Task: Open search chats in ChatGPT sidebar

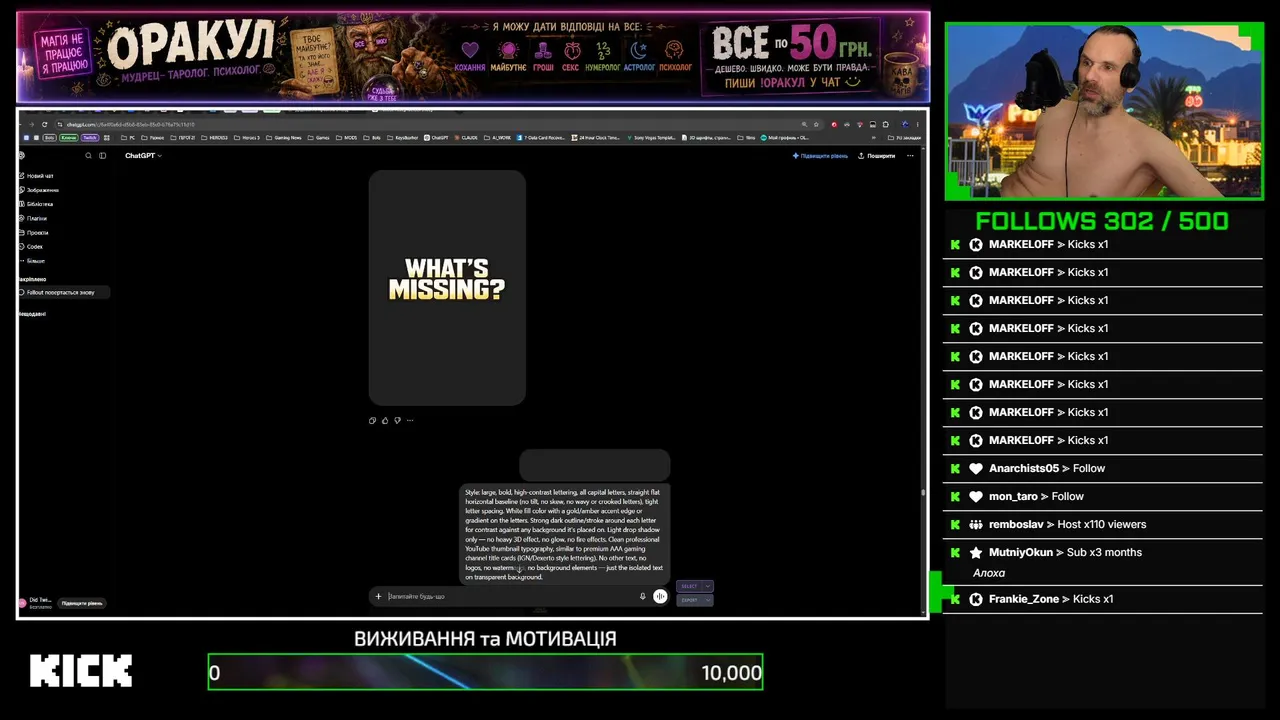Action: point(88,156)
